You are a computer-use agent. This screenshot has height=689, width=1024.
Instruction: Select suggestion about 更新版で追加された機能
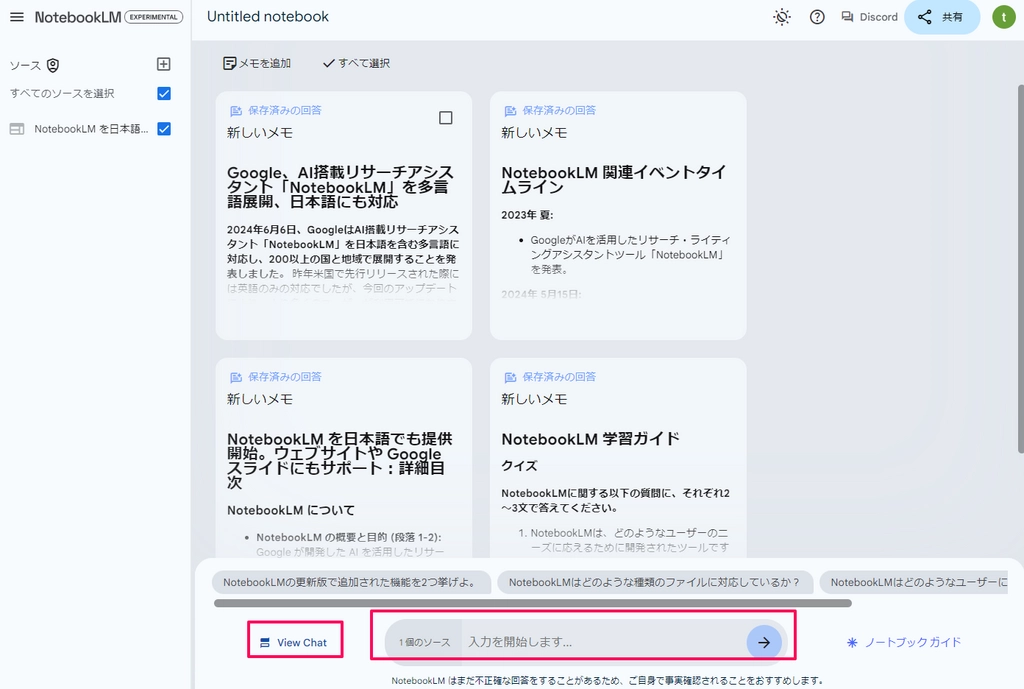click(351, 582)
